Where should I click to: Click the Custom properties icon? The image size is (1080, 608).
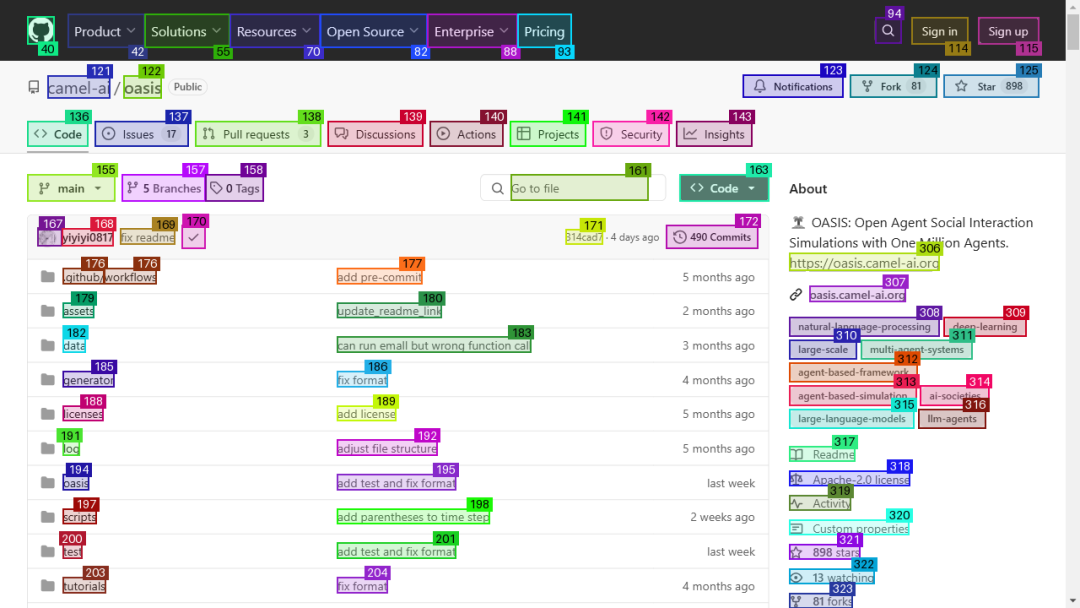797,529
